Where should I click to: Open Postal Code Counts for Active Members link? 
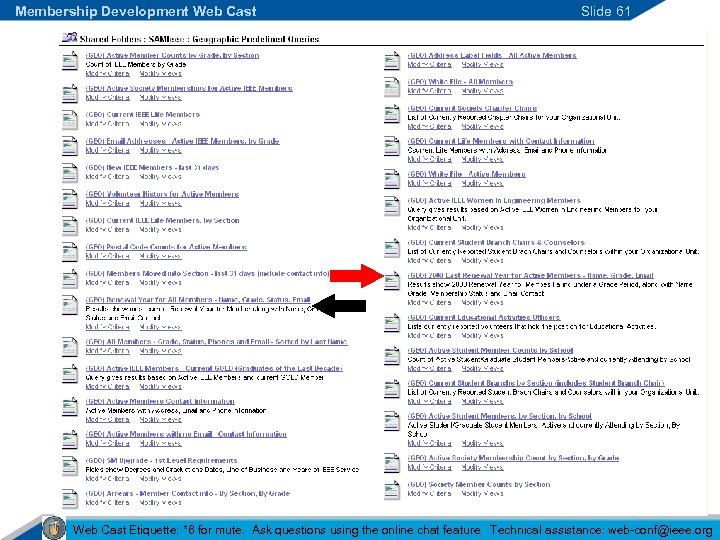(x=166, y=247)
